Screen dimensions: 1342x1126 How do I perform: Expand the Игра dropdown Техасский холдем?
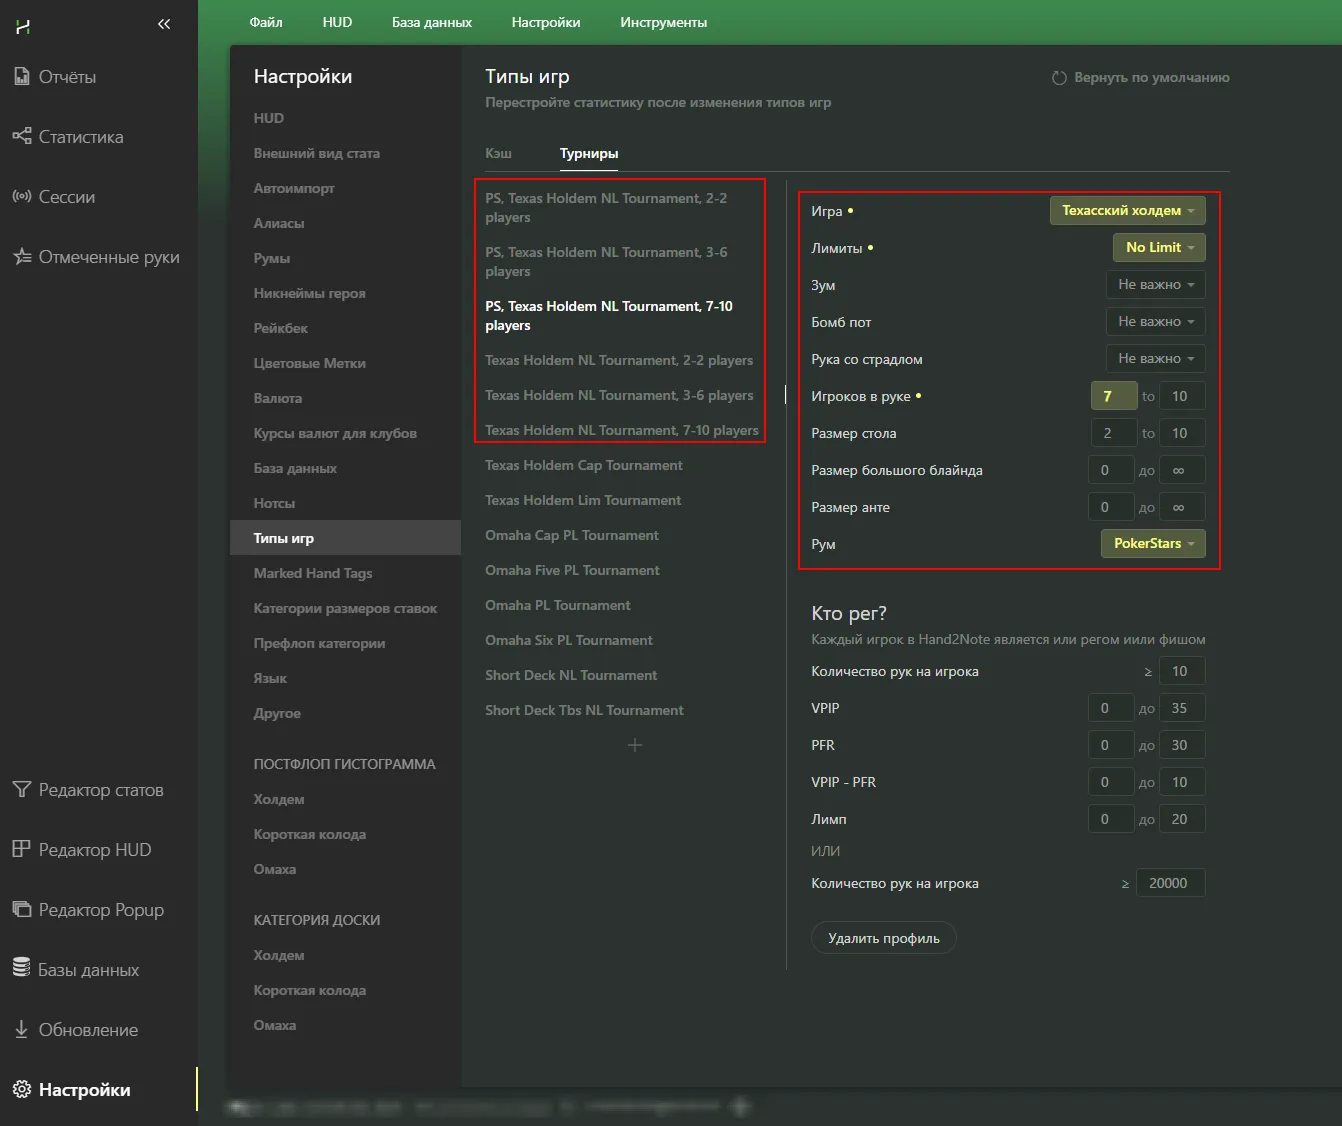pos(1127,211)
